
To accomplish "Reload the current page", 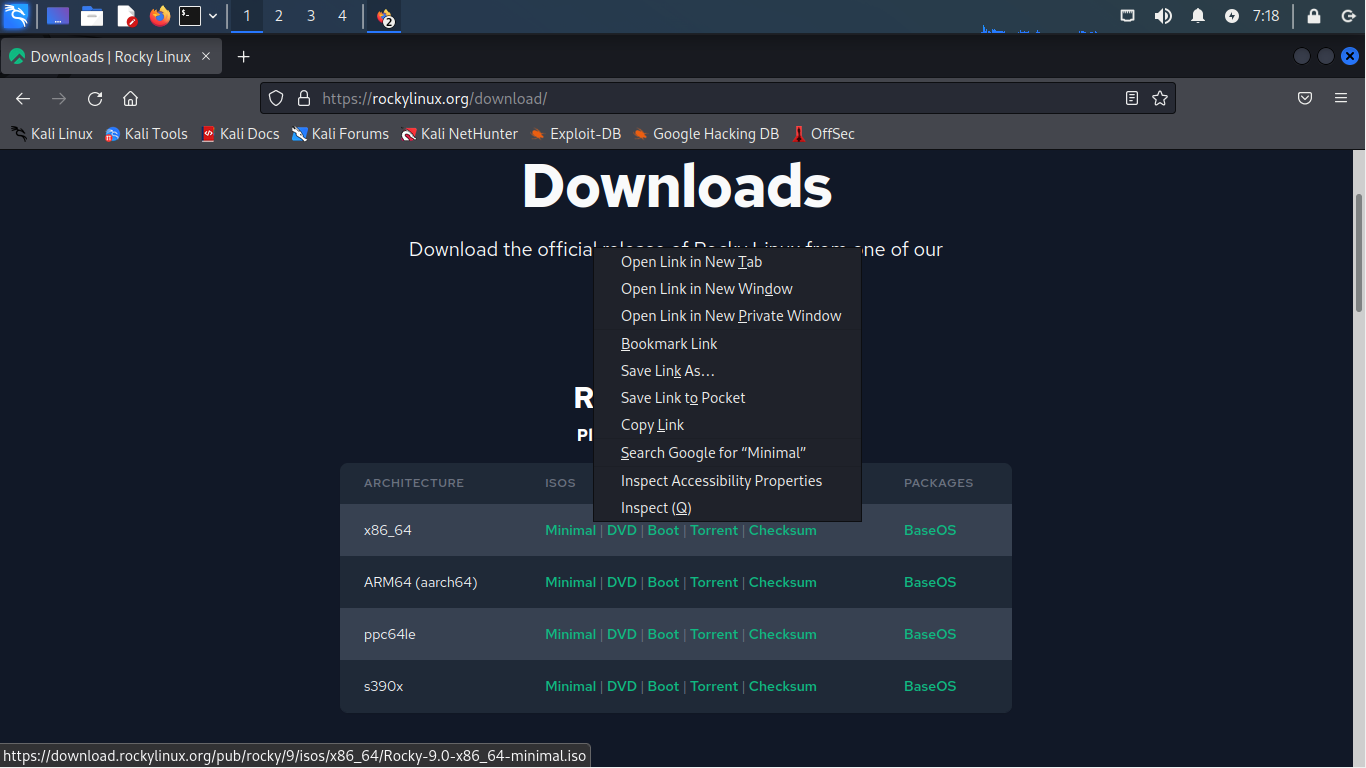I will pyautogui.click(x=95, y=98).
